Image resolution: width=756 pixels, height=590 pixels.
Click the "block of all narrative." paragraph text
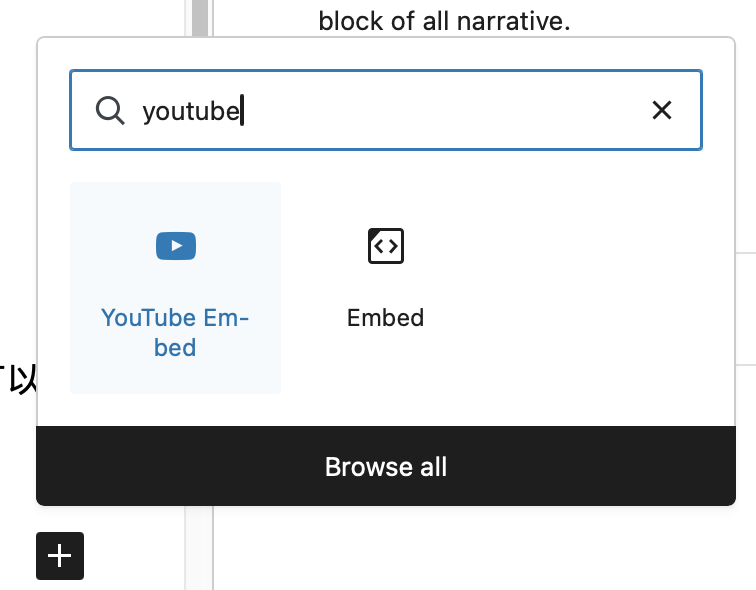[x=444, y=20]
